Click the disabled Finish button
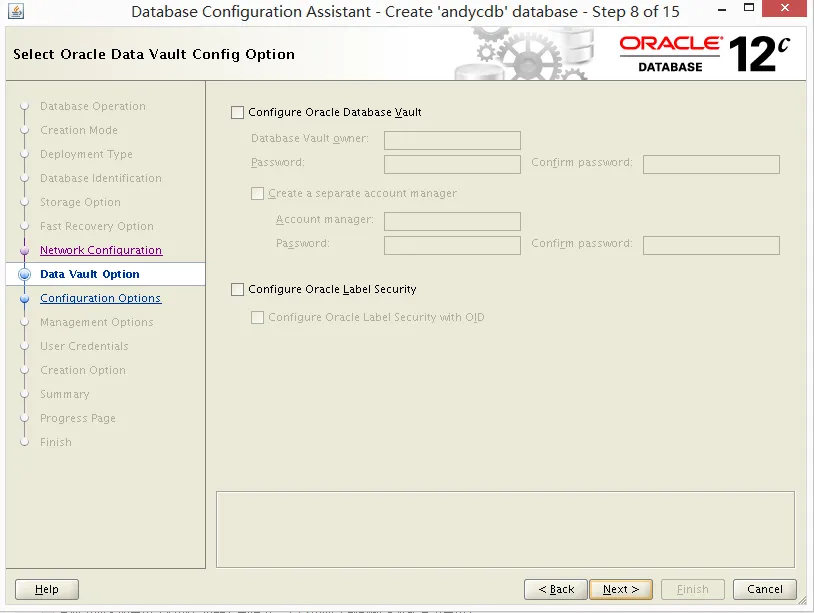 pyautogui.click(x=693, y=589)
